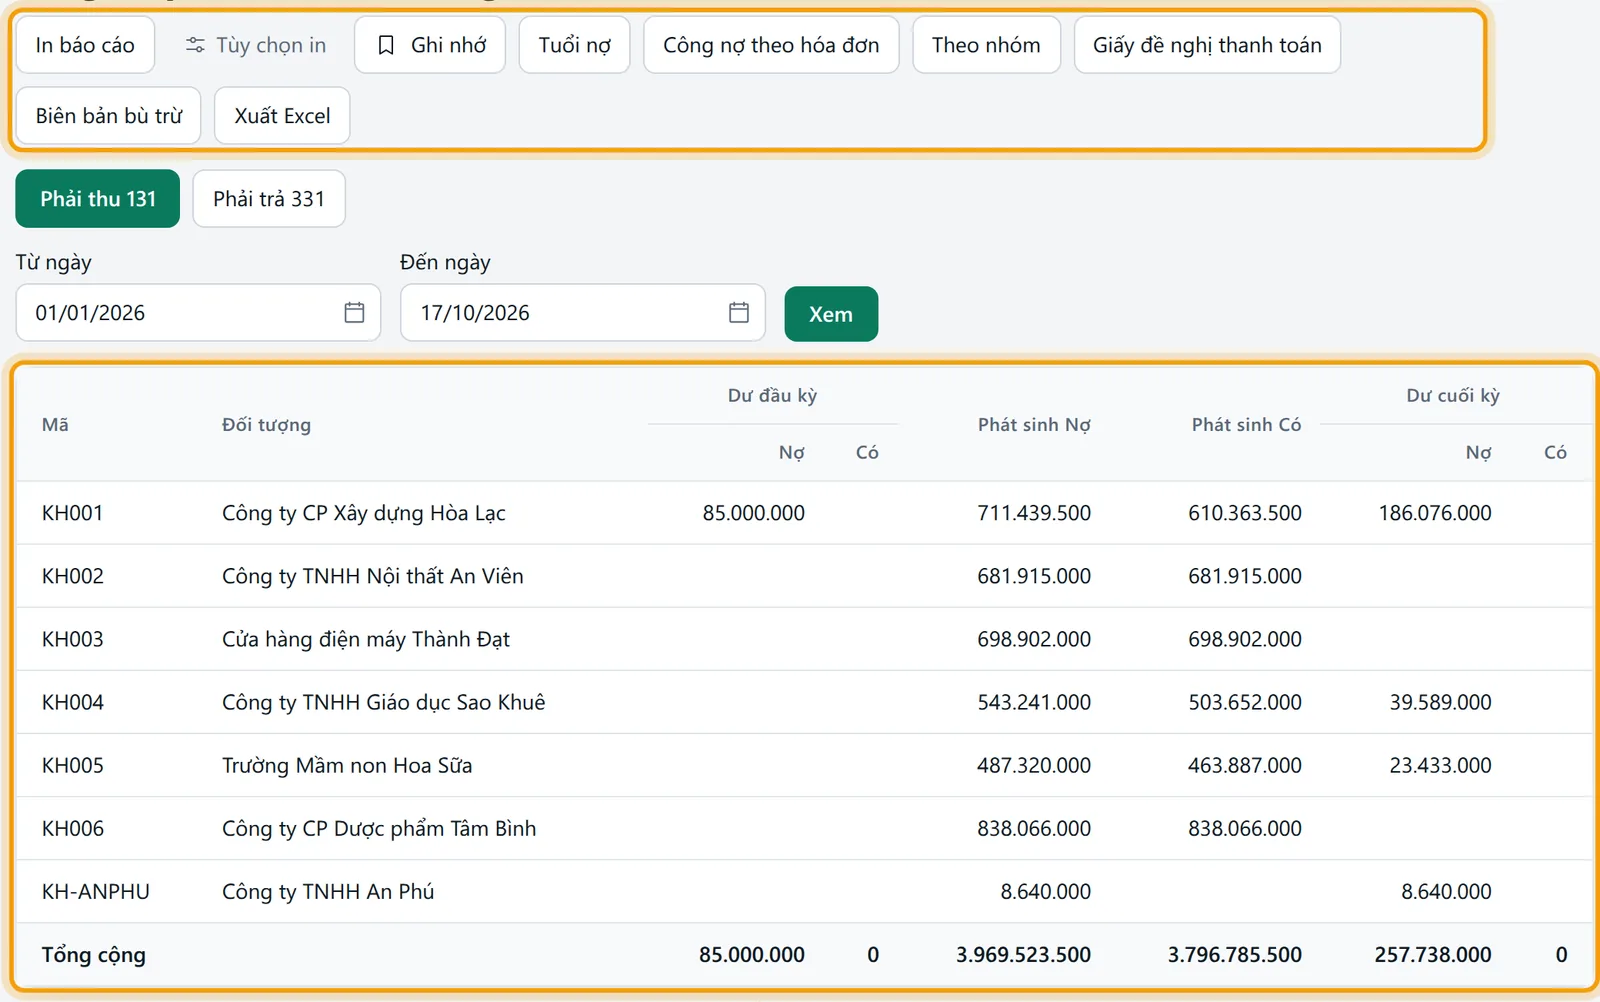This screenshot has width=1600, height=1002.
Task: Select the KH-ANPHU code cell
Action: 96,891
